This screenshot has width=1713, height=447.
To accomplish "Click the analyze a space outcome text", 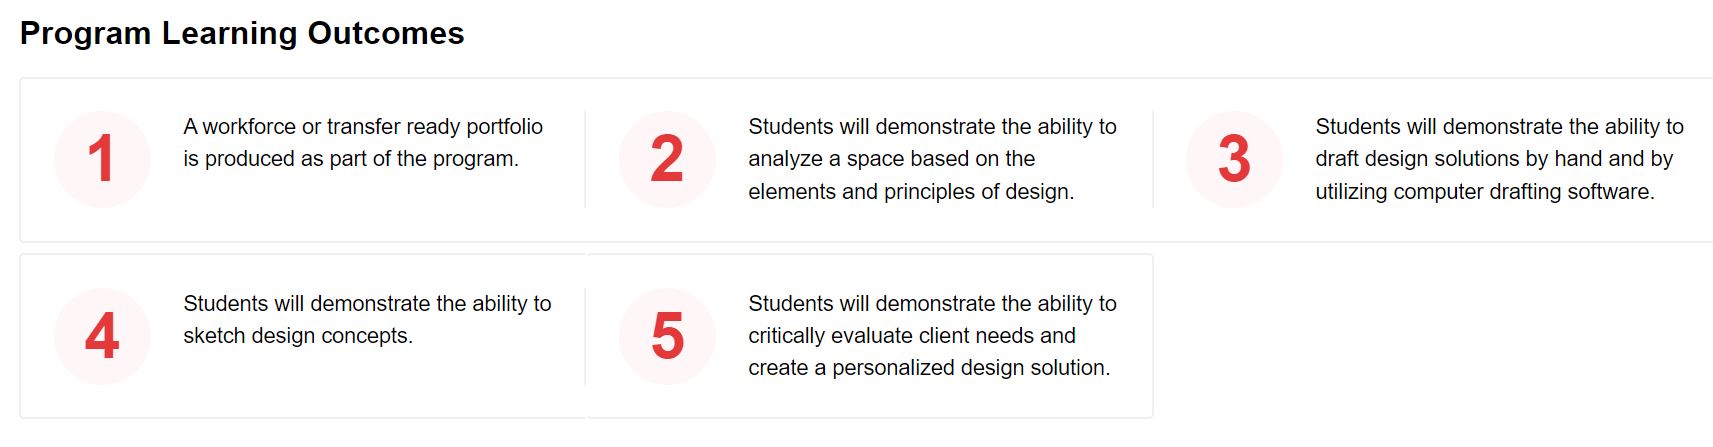I will [x=932, y=159].
